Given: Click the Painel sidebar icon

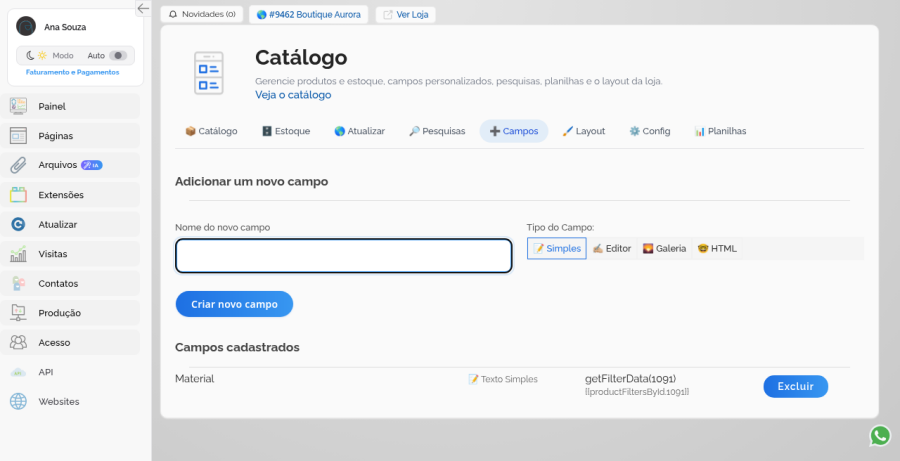Looking at the screenshot, I should [18, 106].
